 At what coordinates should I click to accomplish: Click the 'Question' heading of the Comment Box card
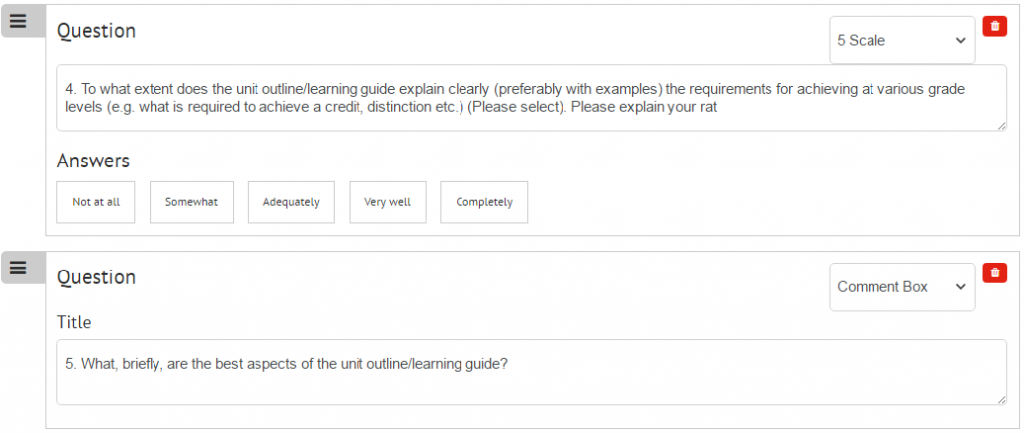click(x=97, y=277)
